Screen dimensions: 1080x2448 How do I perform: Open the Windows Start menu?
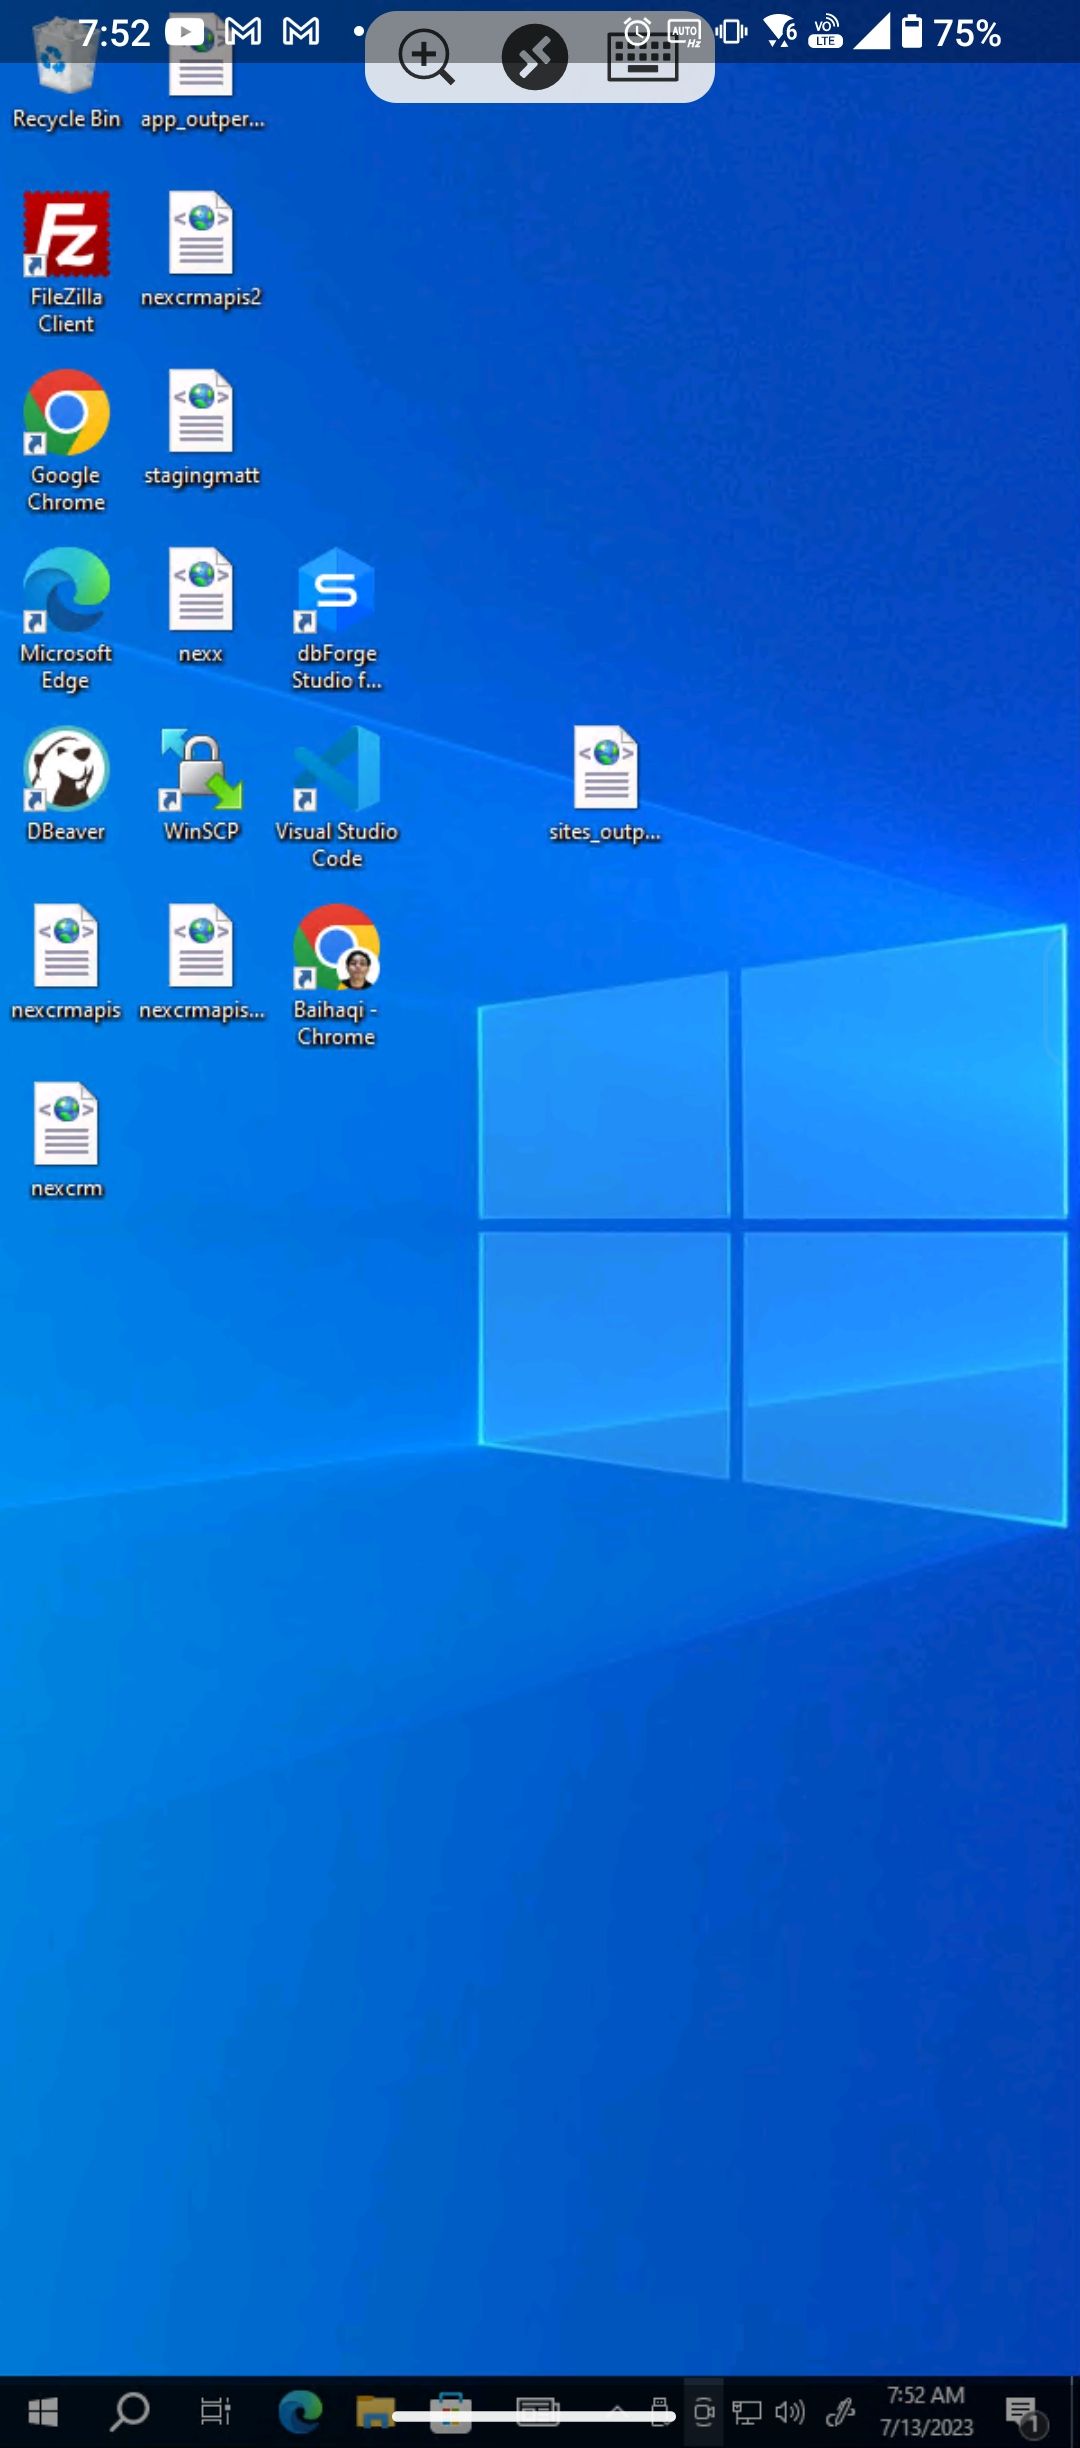(42, 2412)
